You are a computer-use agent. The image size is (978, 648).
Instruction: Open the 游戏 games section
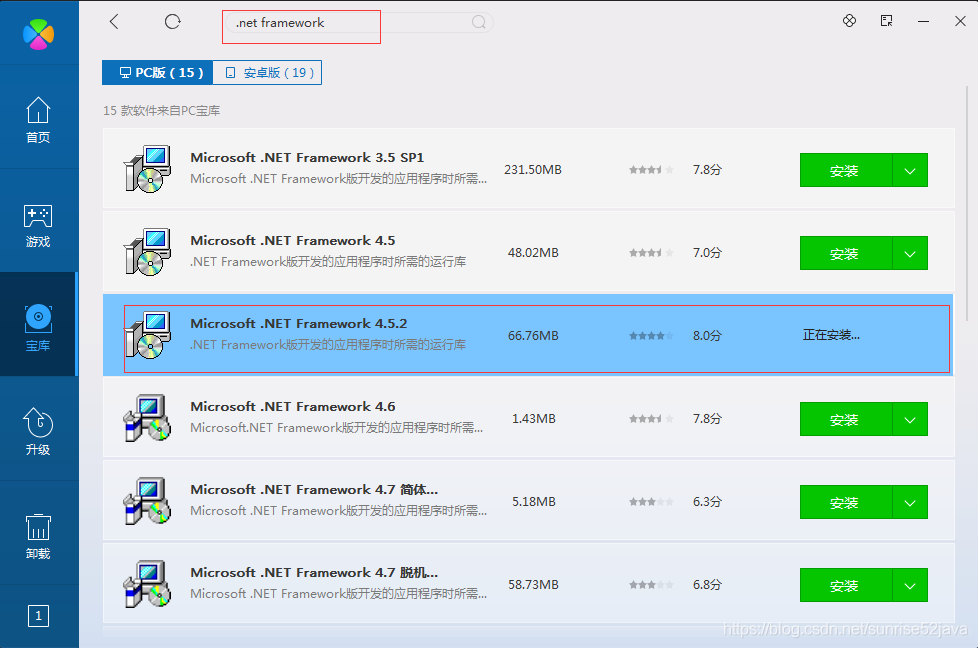[x=38, y=225]
